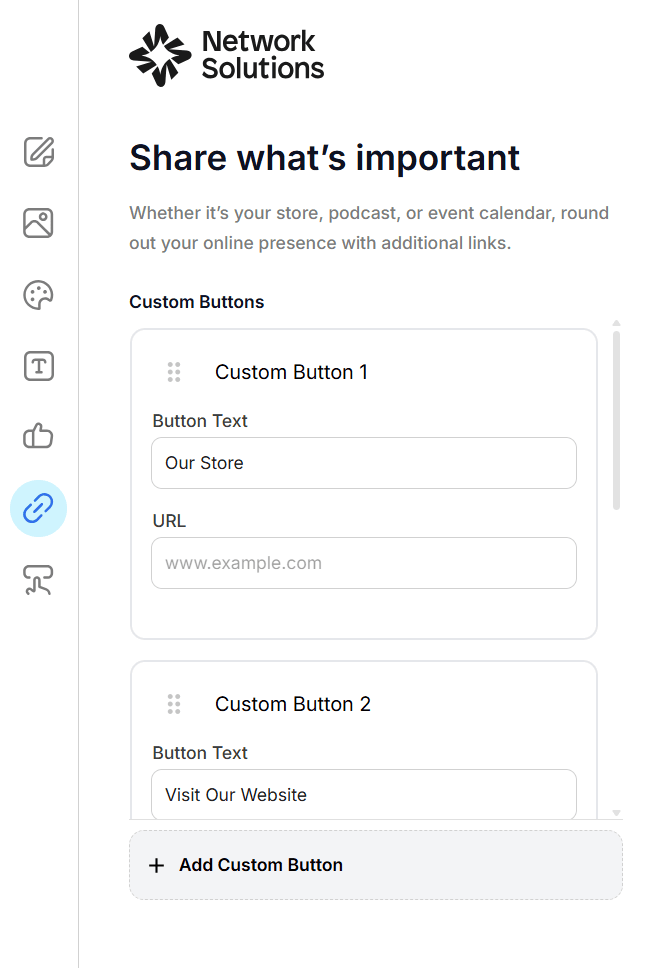Click the cursor icon at the sidebar bottom

coord(38,580)
